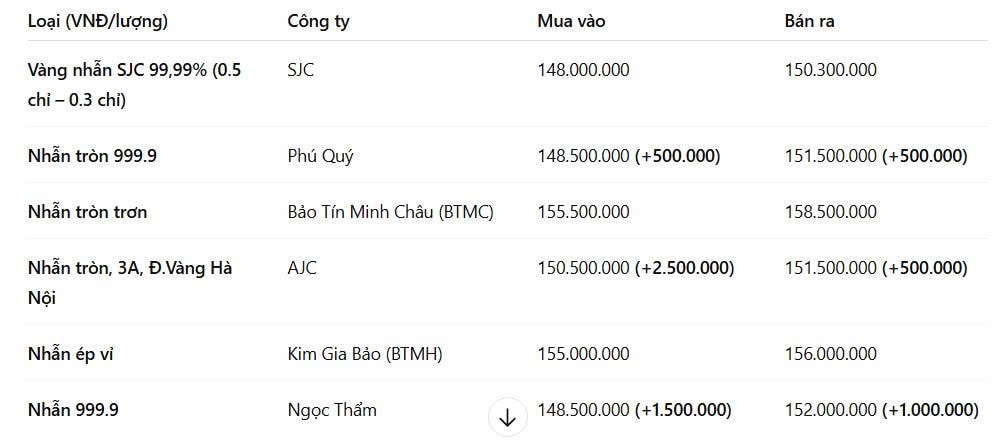This screenshot has width=995, height=441.
Task: Click the Phú Quý company name
Action: (320, 156)
